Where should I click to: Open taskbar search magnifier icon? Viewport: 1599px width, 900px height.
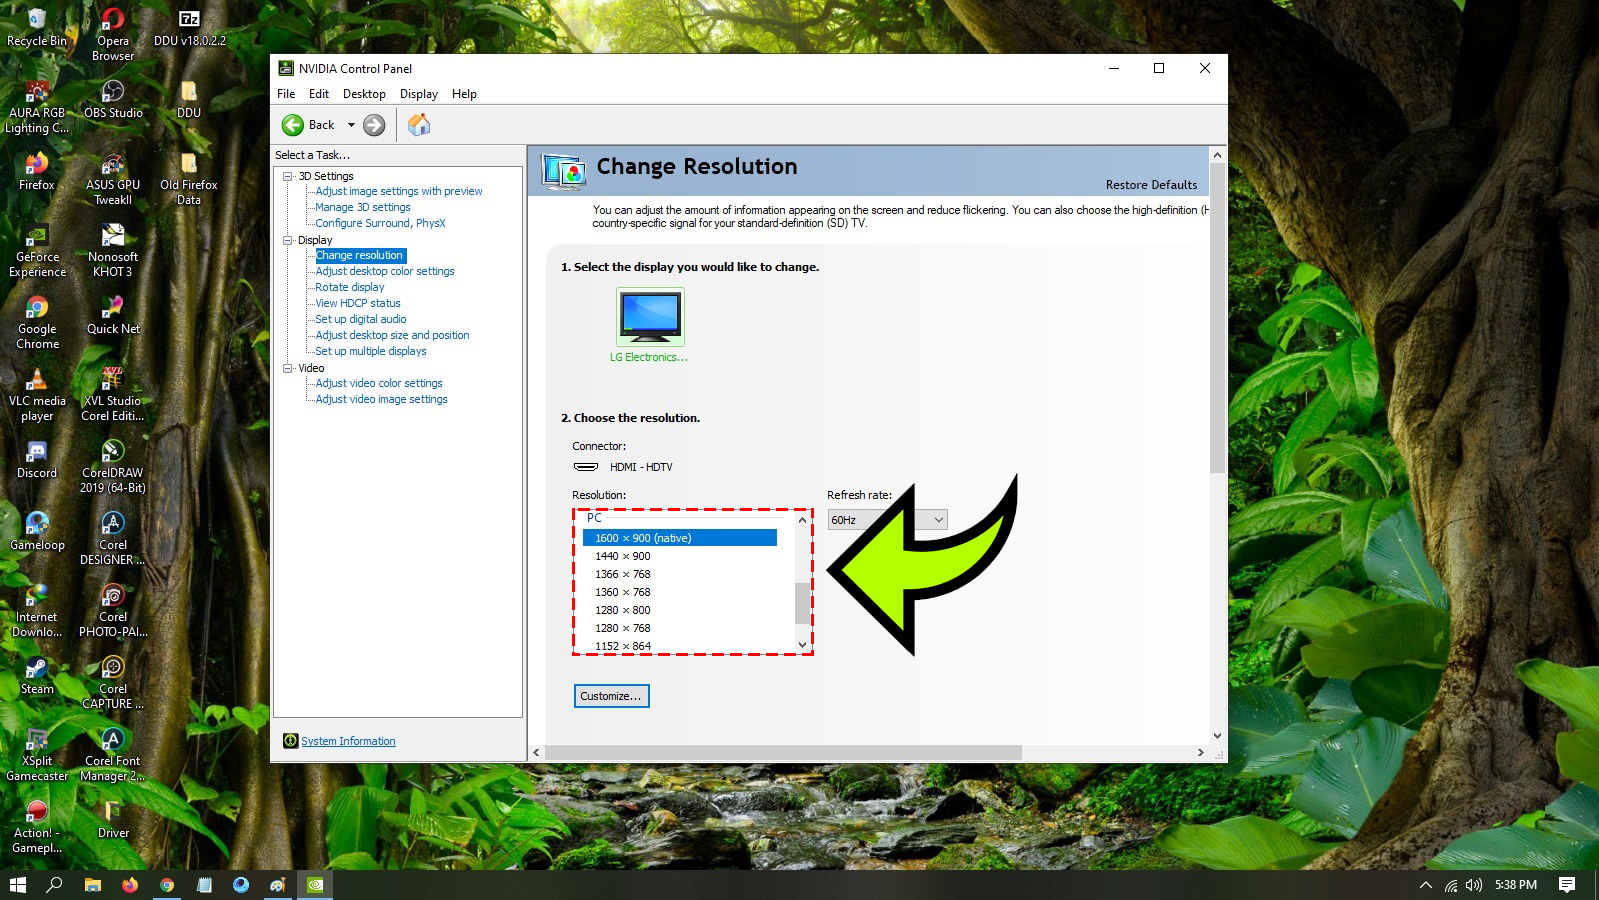click(55, 885)
